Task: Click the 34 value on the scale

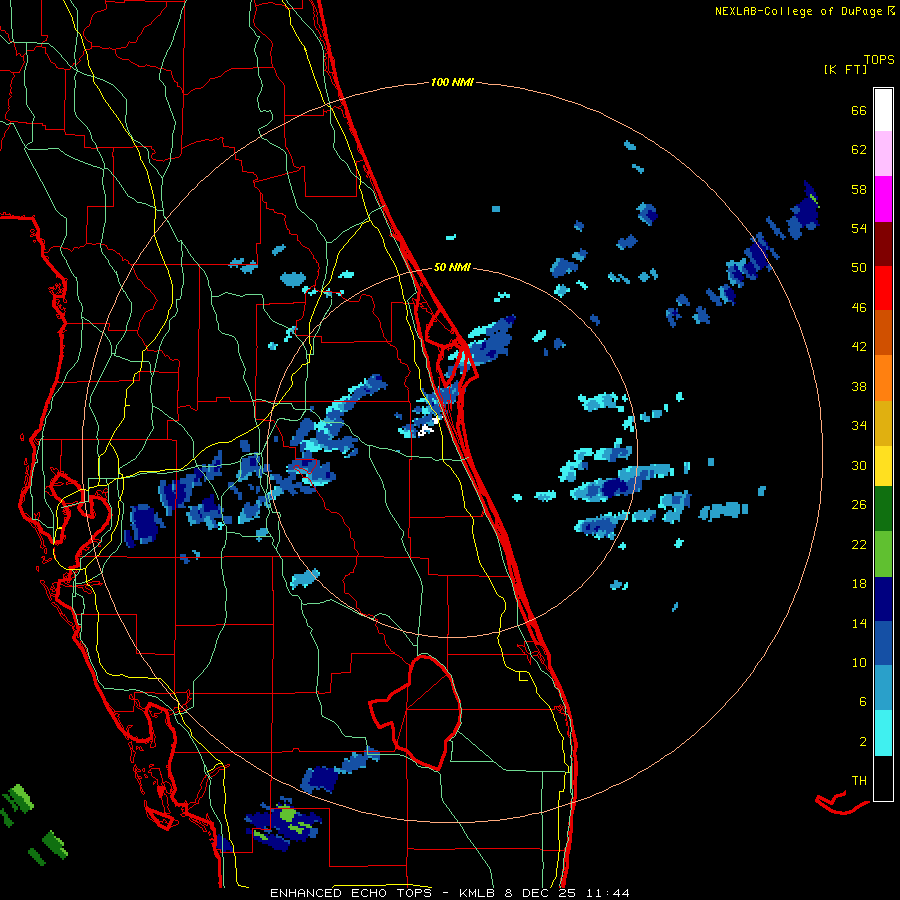Action: click(859, 425)
